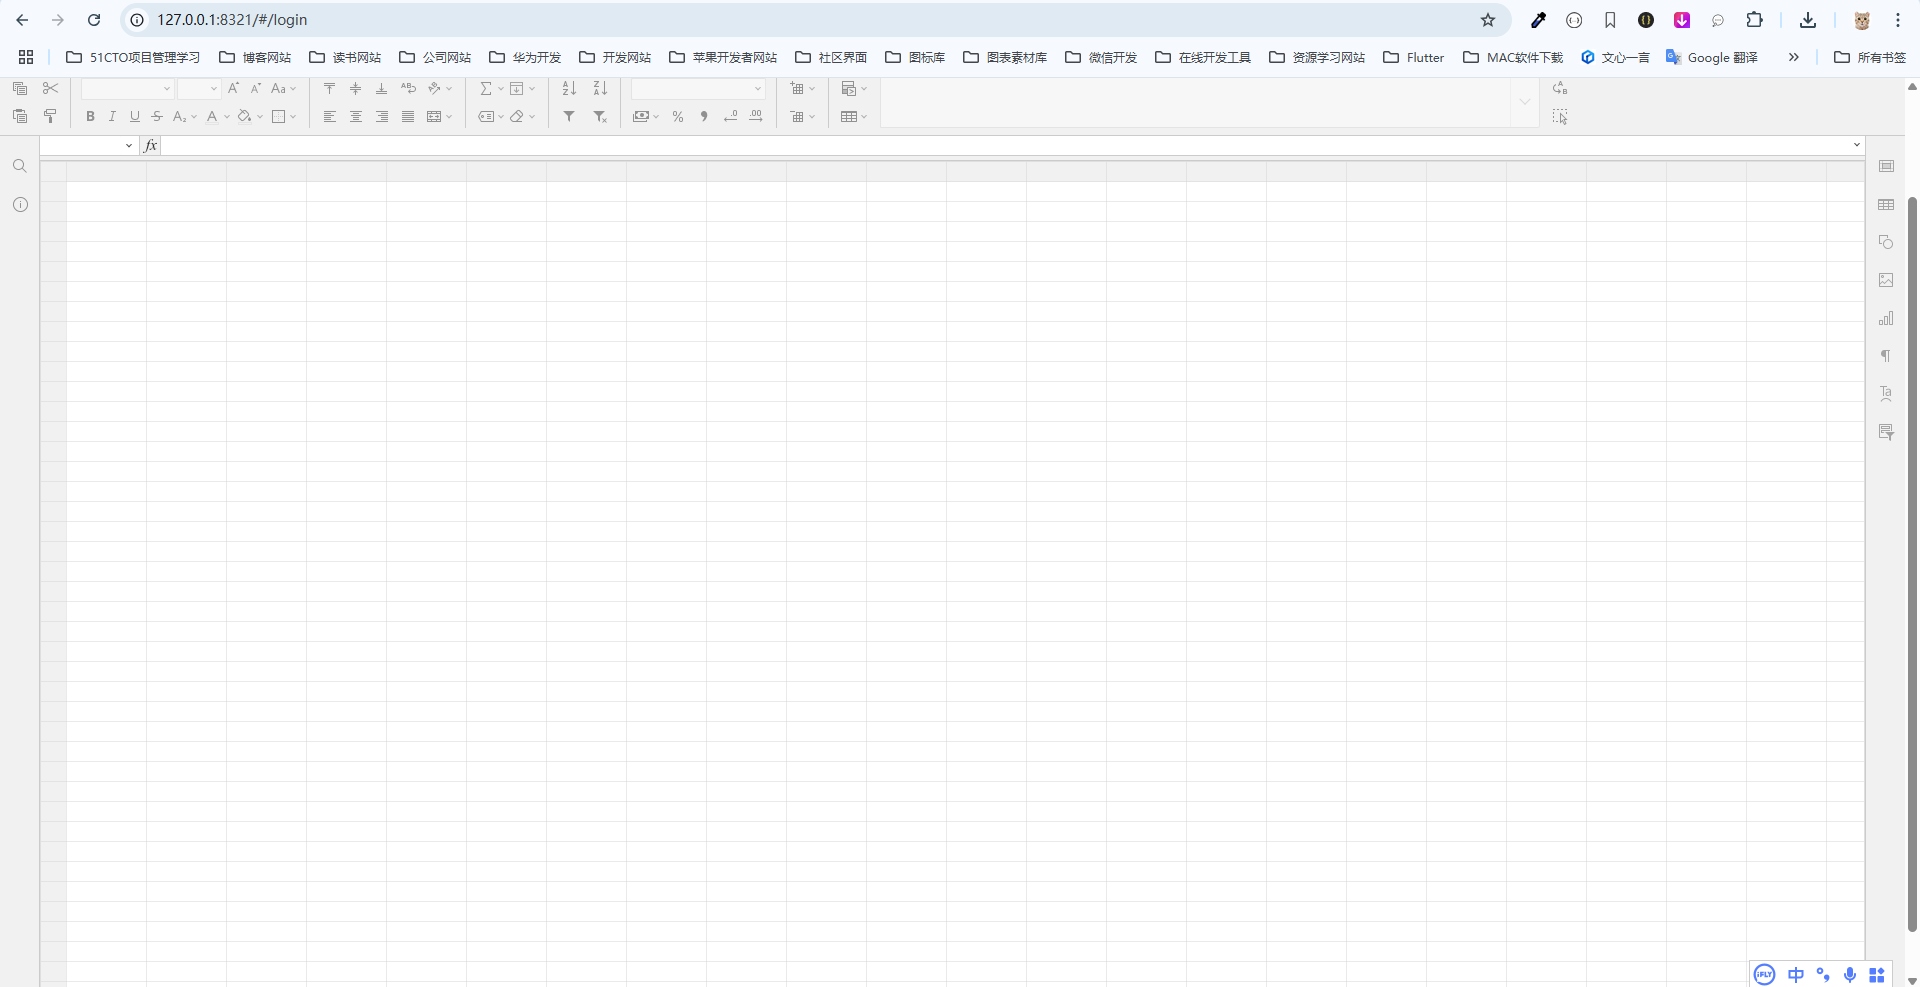The height and width of the screenshot is (987, 1920).
Task: Apply filter funnel icon
Action: 569,117
